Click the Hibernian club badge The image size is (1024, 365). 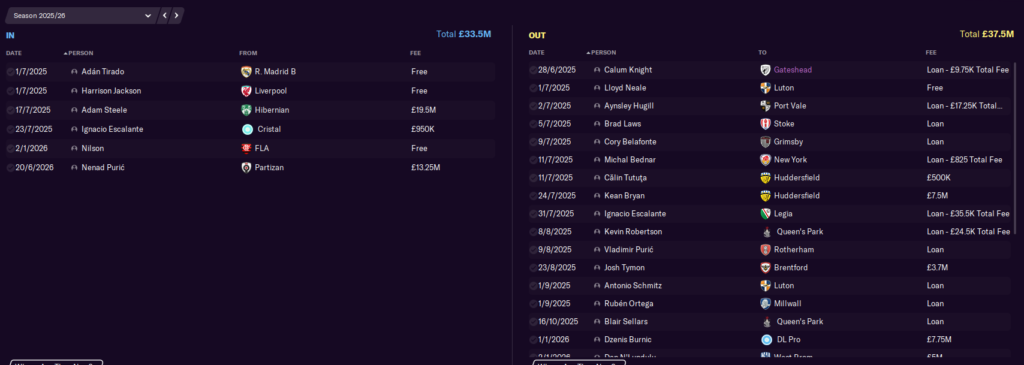point(246,110)
